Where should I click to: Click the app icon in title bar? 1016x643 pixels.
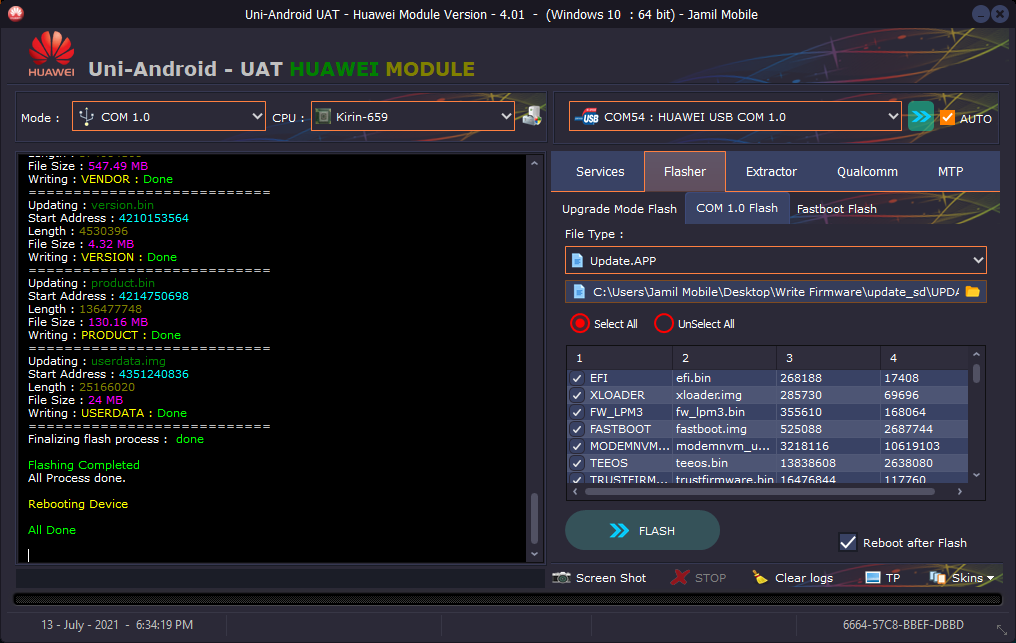[16, 14]
